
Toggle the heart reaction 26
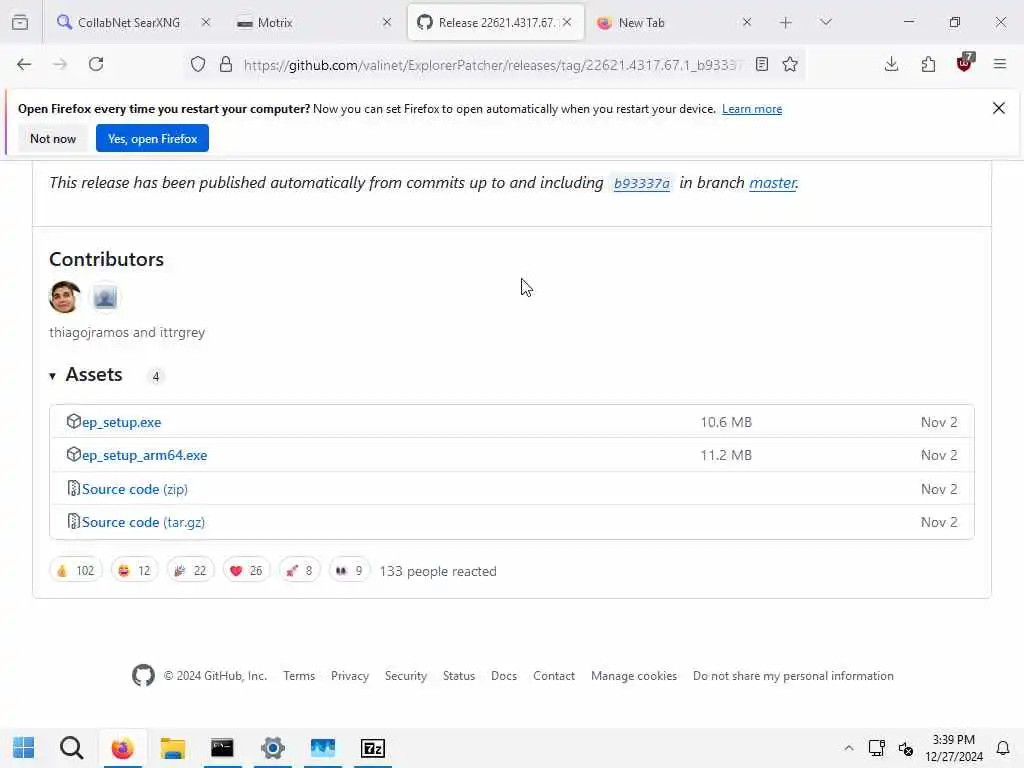(x=246, y=571)
